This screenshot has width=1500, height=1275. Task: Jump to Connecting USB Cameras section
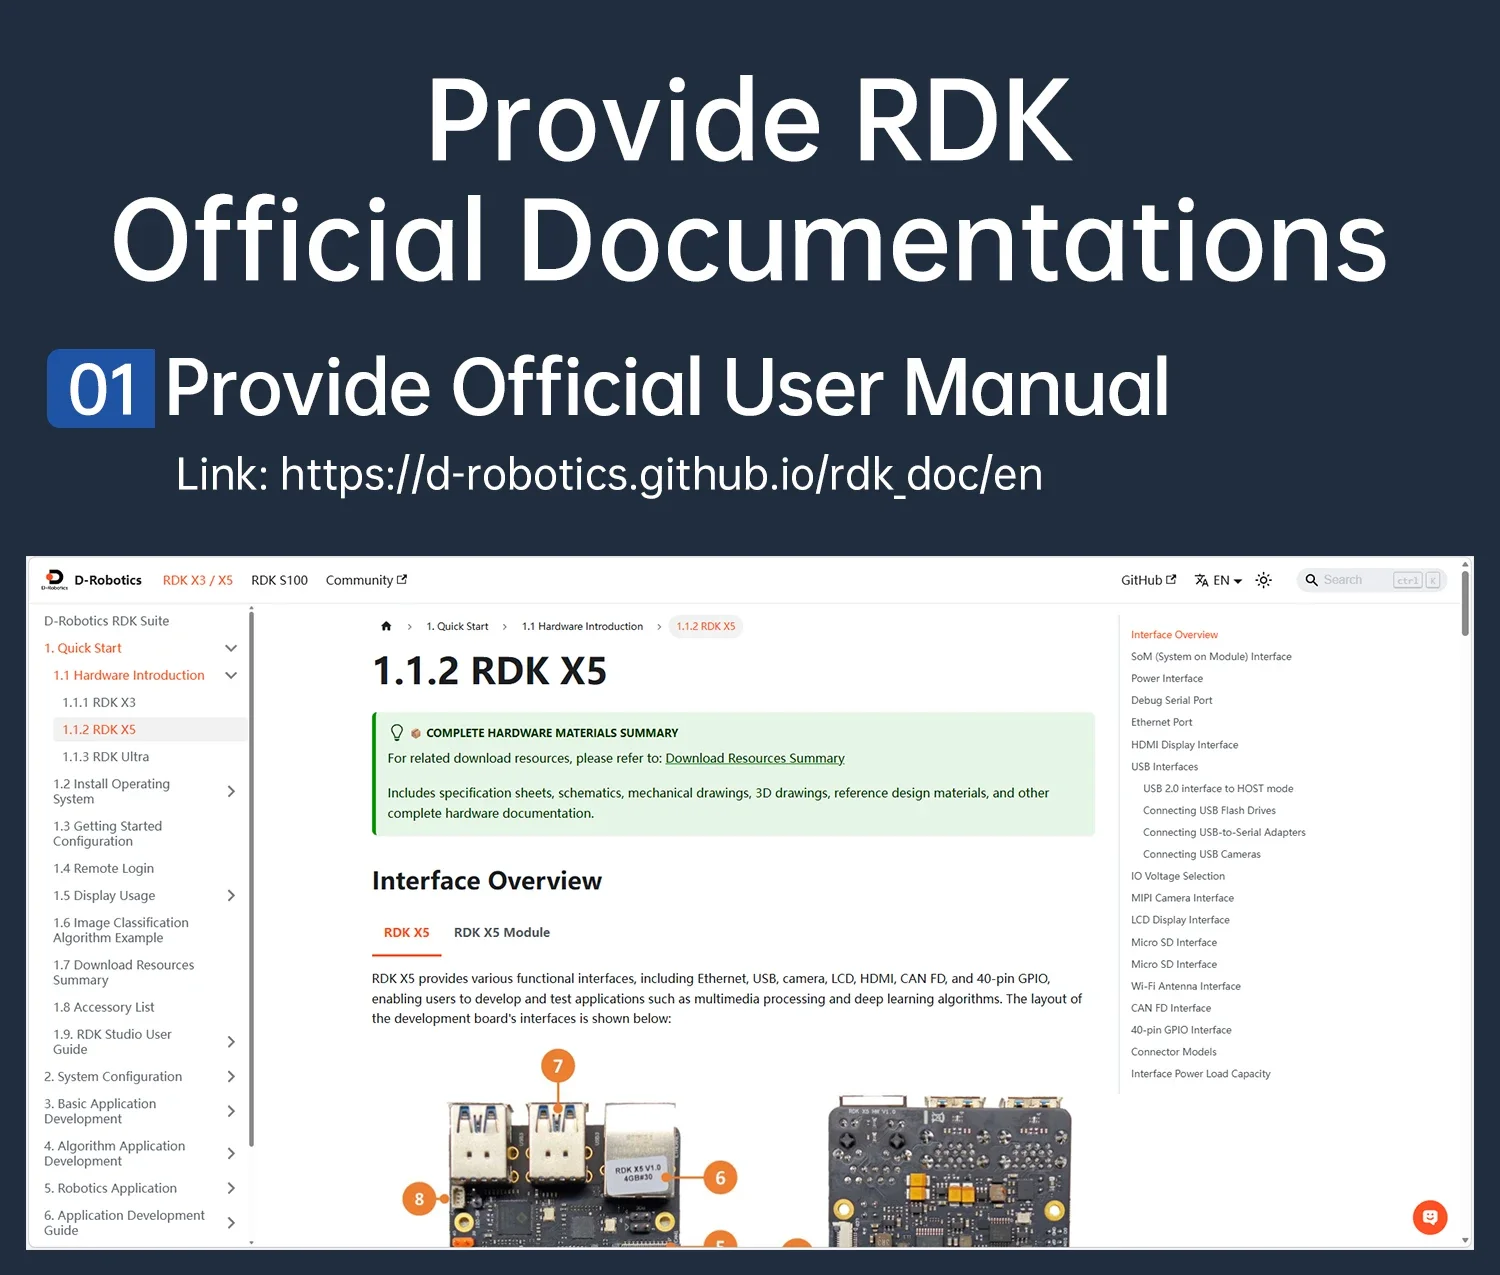pyautogui.click(x=1201, y=855)
